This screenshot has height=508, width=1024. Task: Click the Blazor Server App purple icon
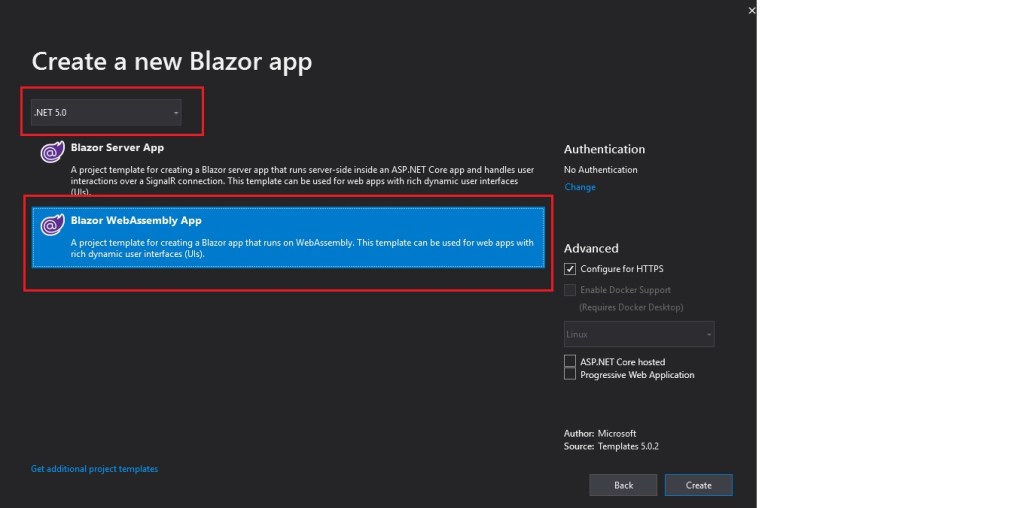click(52, 153)
